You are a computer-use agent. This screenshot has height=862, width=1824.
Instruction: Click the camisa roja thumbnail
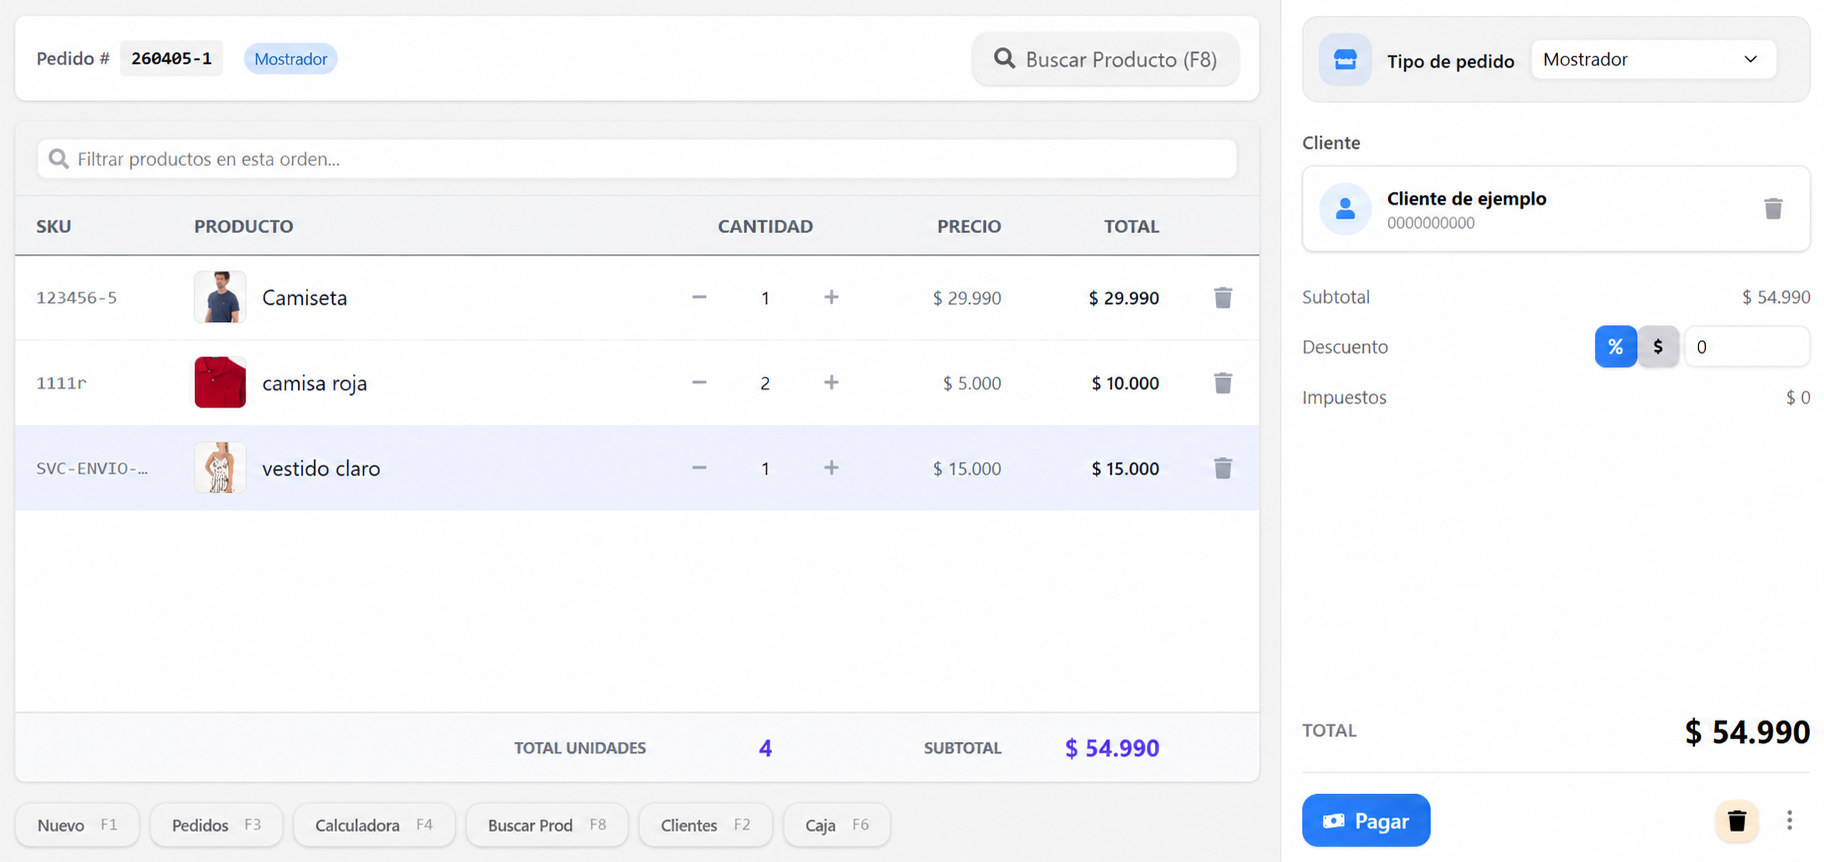pyautogui.click(x=220, y=382)
